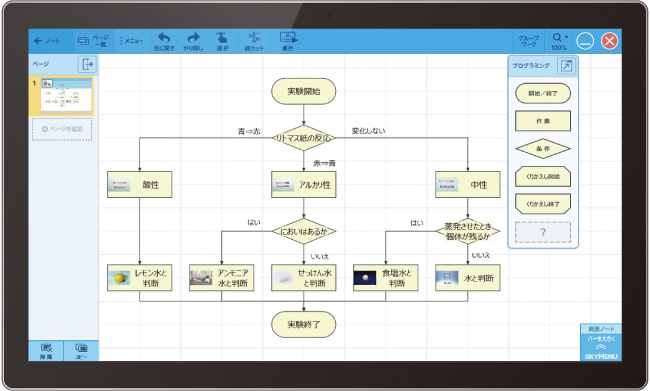
Task: Copy page using the コピー icon
Action: [x=81, y=351]
